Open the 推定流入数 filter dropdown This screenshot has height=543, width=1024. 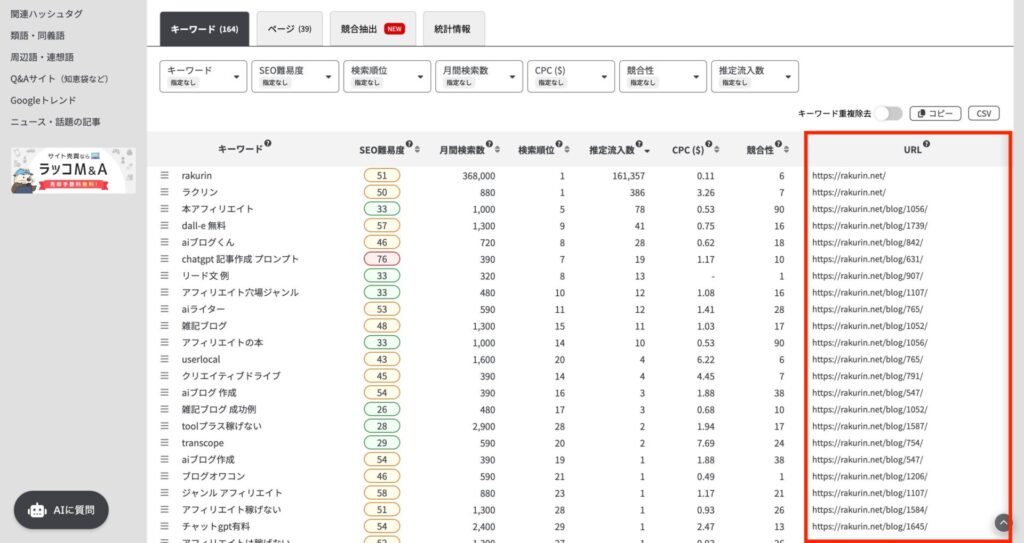pyautogui.click(x=755, y=76)
